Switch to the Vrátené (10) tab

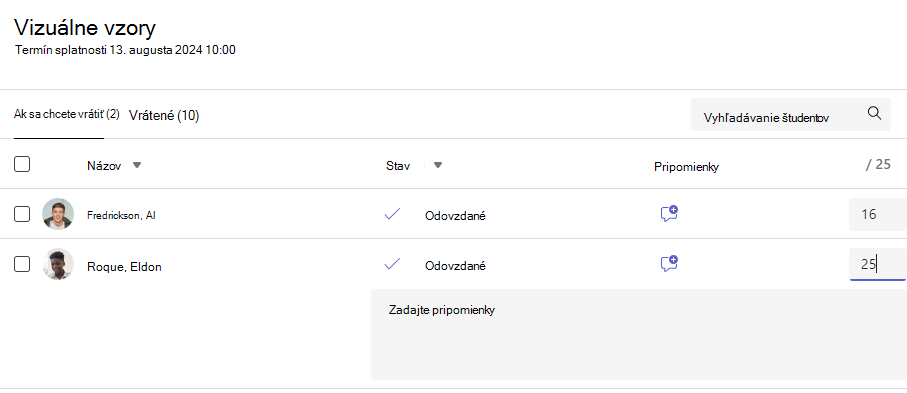click(x=164, y=116)
